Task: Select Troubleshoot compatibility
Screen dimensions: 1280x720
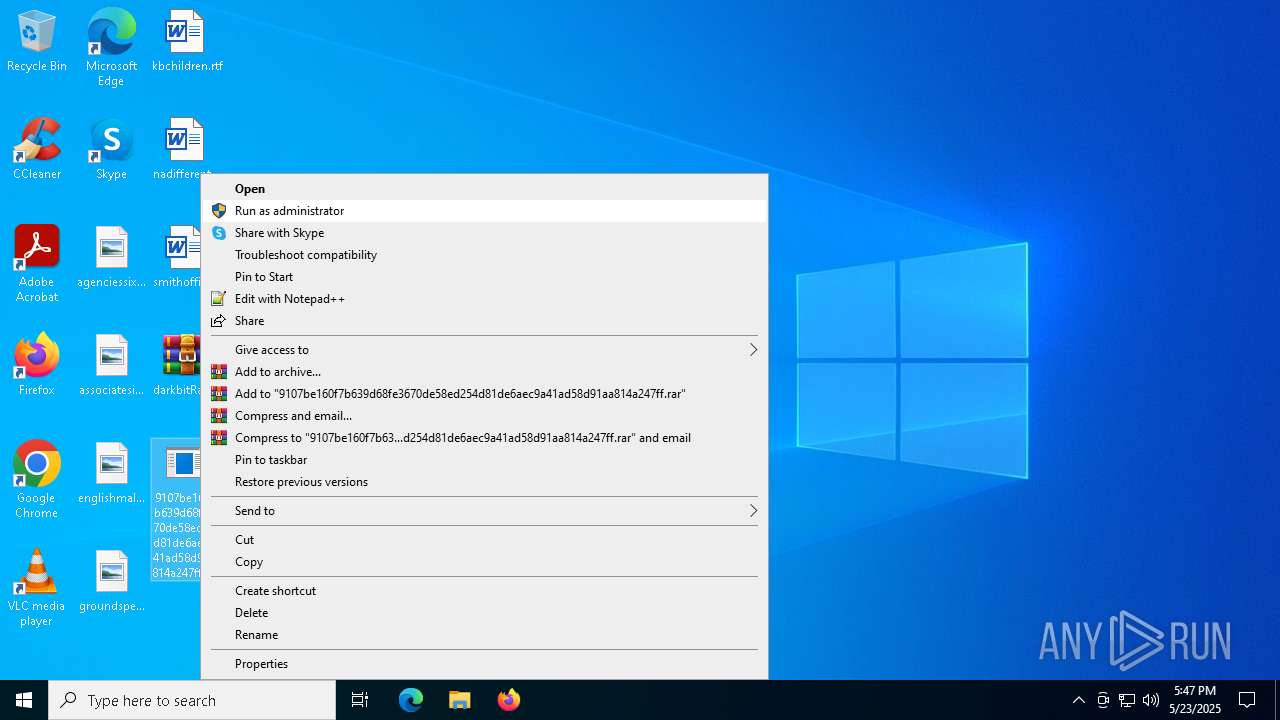Action: (484, 255)
